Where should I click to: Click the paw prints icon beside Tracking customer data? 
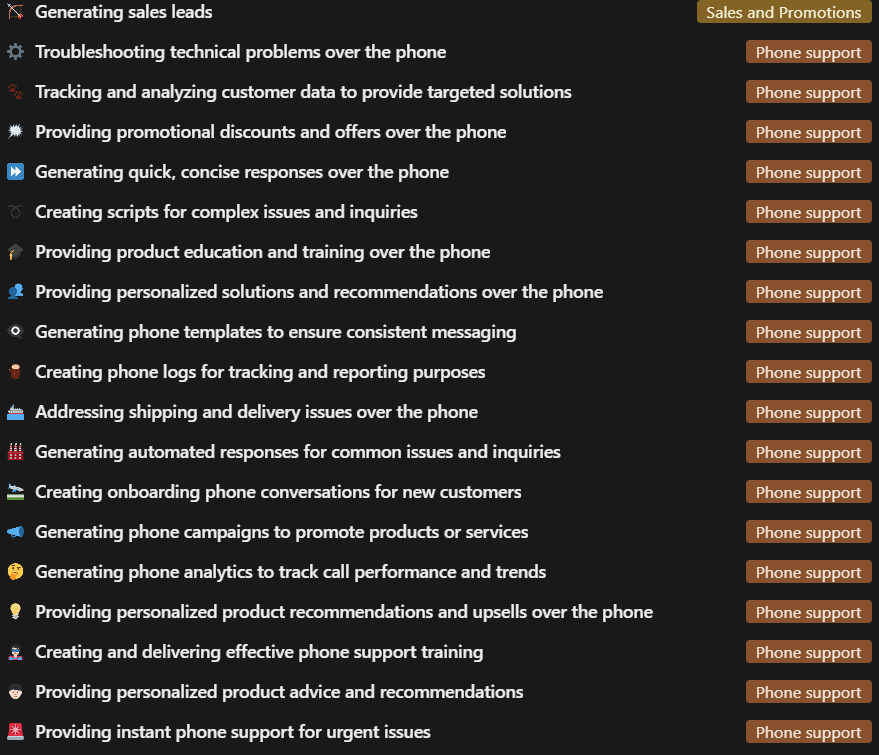coord(14,92)
